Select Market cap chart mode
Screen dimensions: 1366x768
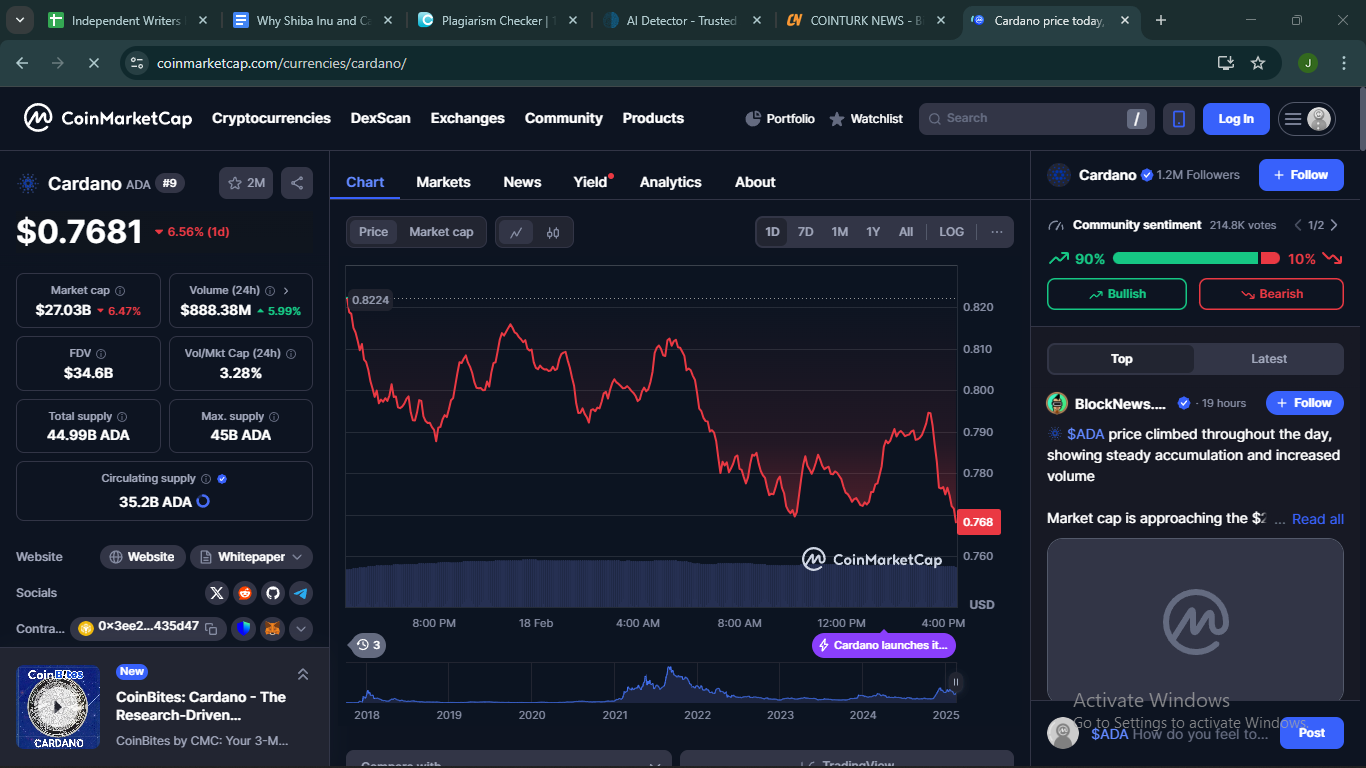pyautogui.click(x=441, y=232)
